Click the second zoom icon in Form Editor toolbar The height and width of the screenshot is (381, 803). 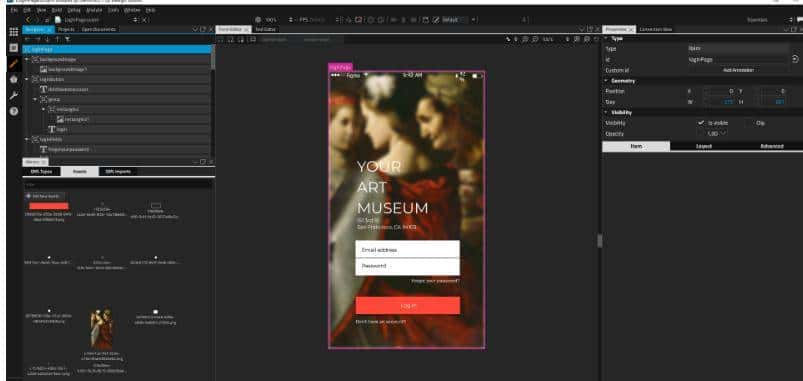535,39
